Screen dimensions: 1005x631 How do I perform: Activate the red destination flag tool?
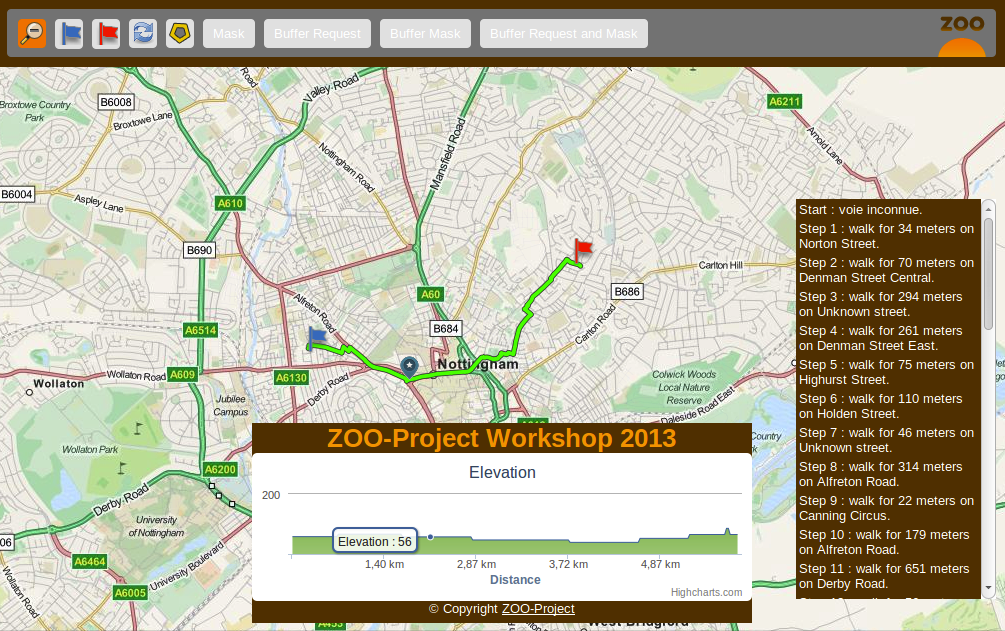click(106, 33)
